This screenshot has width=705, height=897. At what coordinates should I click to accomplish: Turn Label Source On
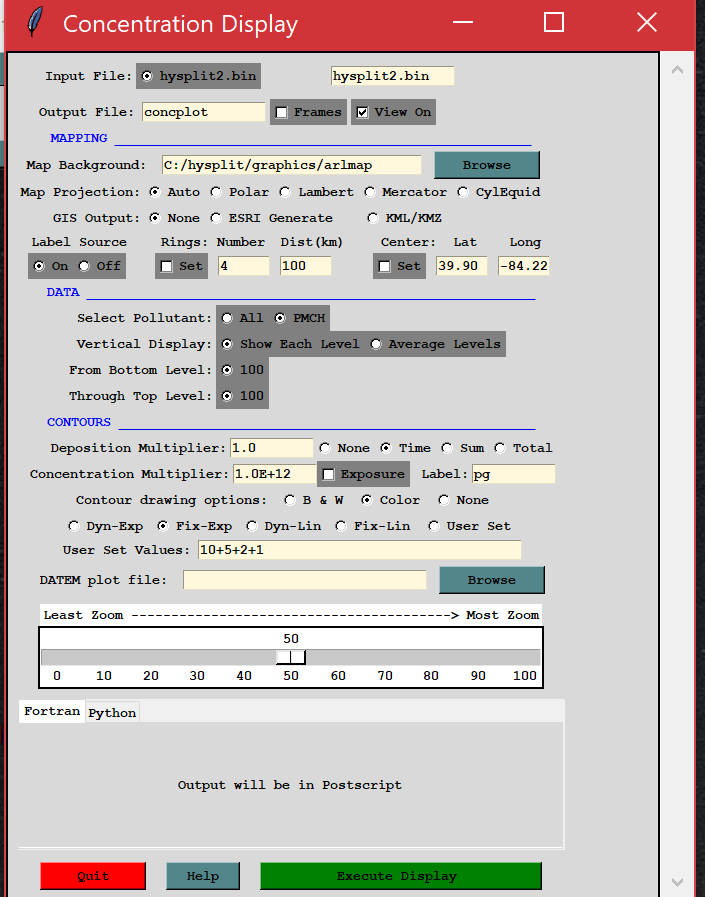point(39,266)
